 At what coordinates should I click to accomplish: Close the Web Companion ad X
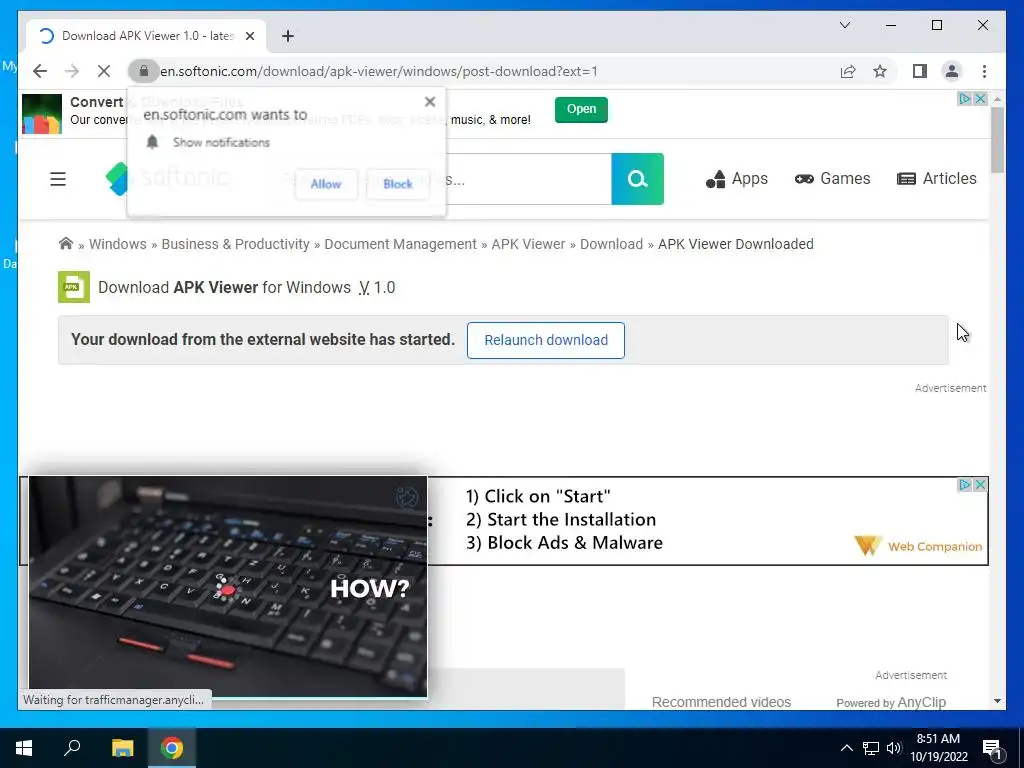tap(980, 485)
